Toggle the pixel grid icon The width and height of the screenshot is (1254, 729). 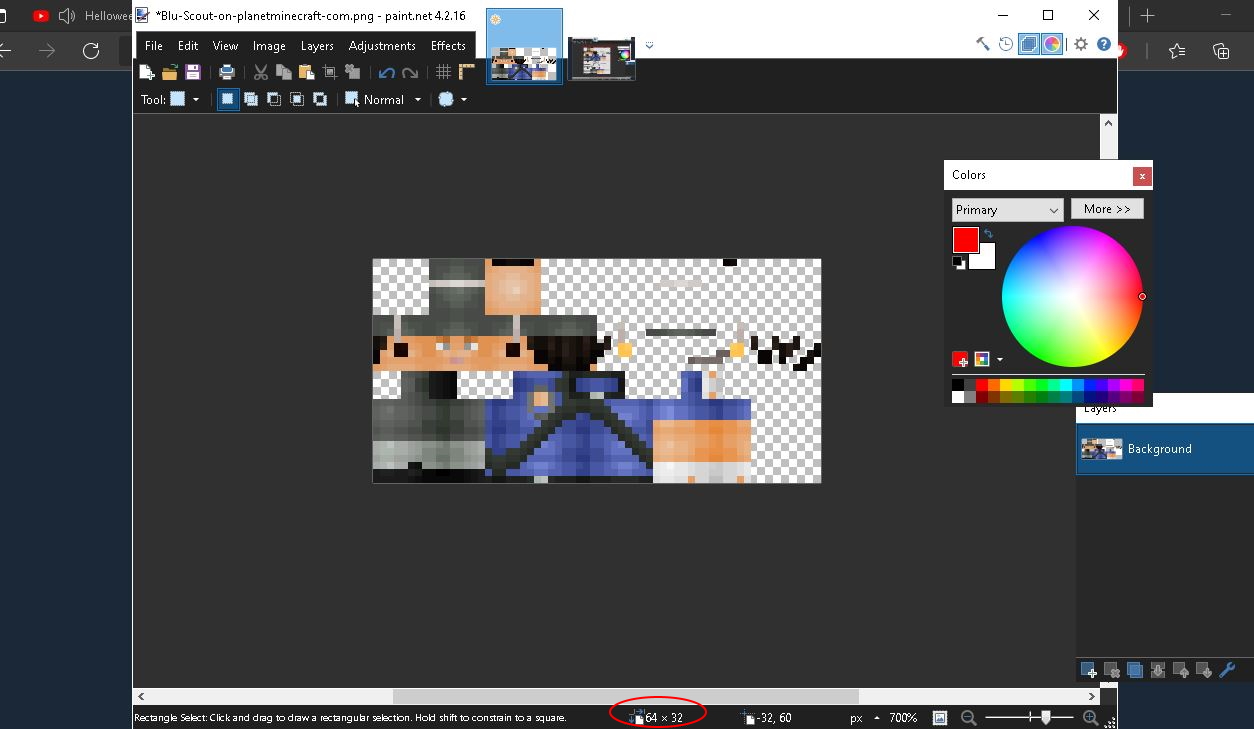tap(444, 72)
